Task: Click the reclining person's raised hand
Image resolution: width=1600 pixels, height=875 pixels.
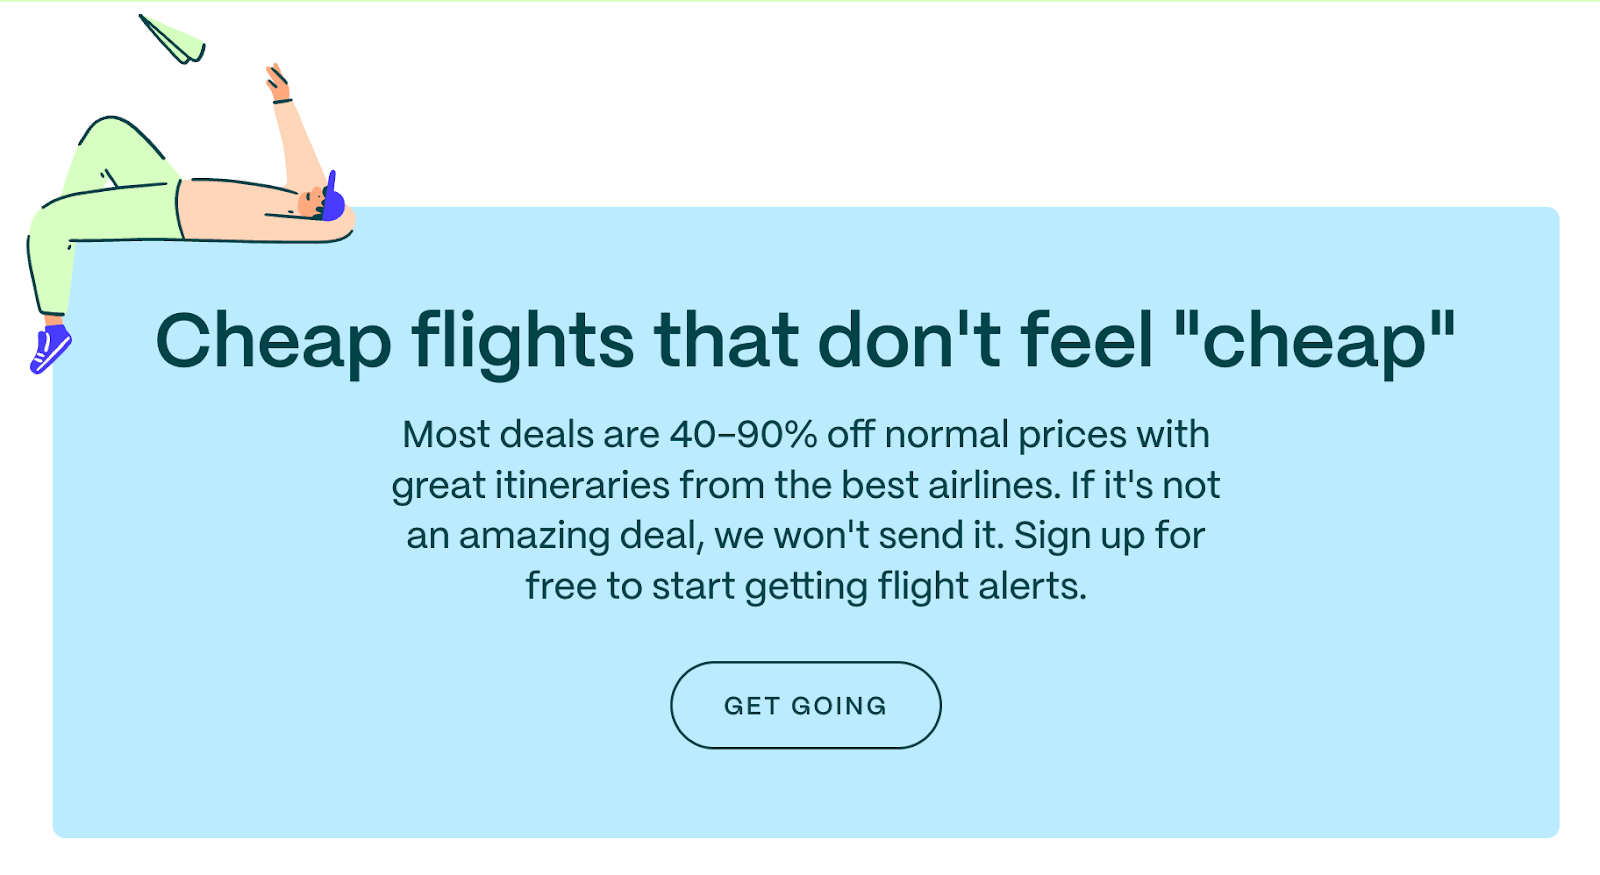Action: [276, 78]
